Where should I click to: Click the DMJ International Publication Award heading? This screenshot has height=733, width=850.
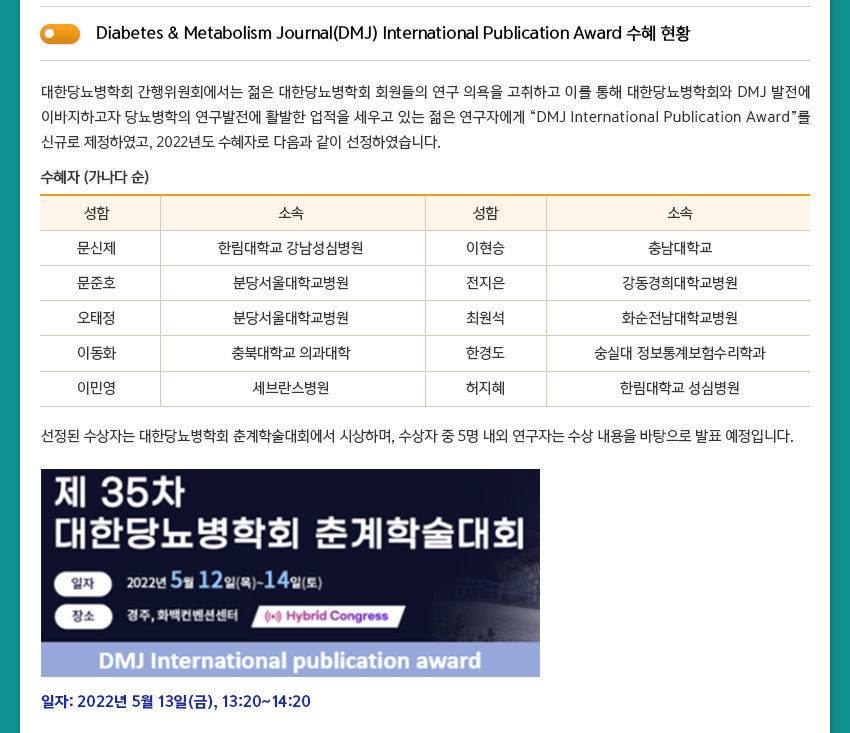click(392, 33)
